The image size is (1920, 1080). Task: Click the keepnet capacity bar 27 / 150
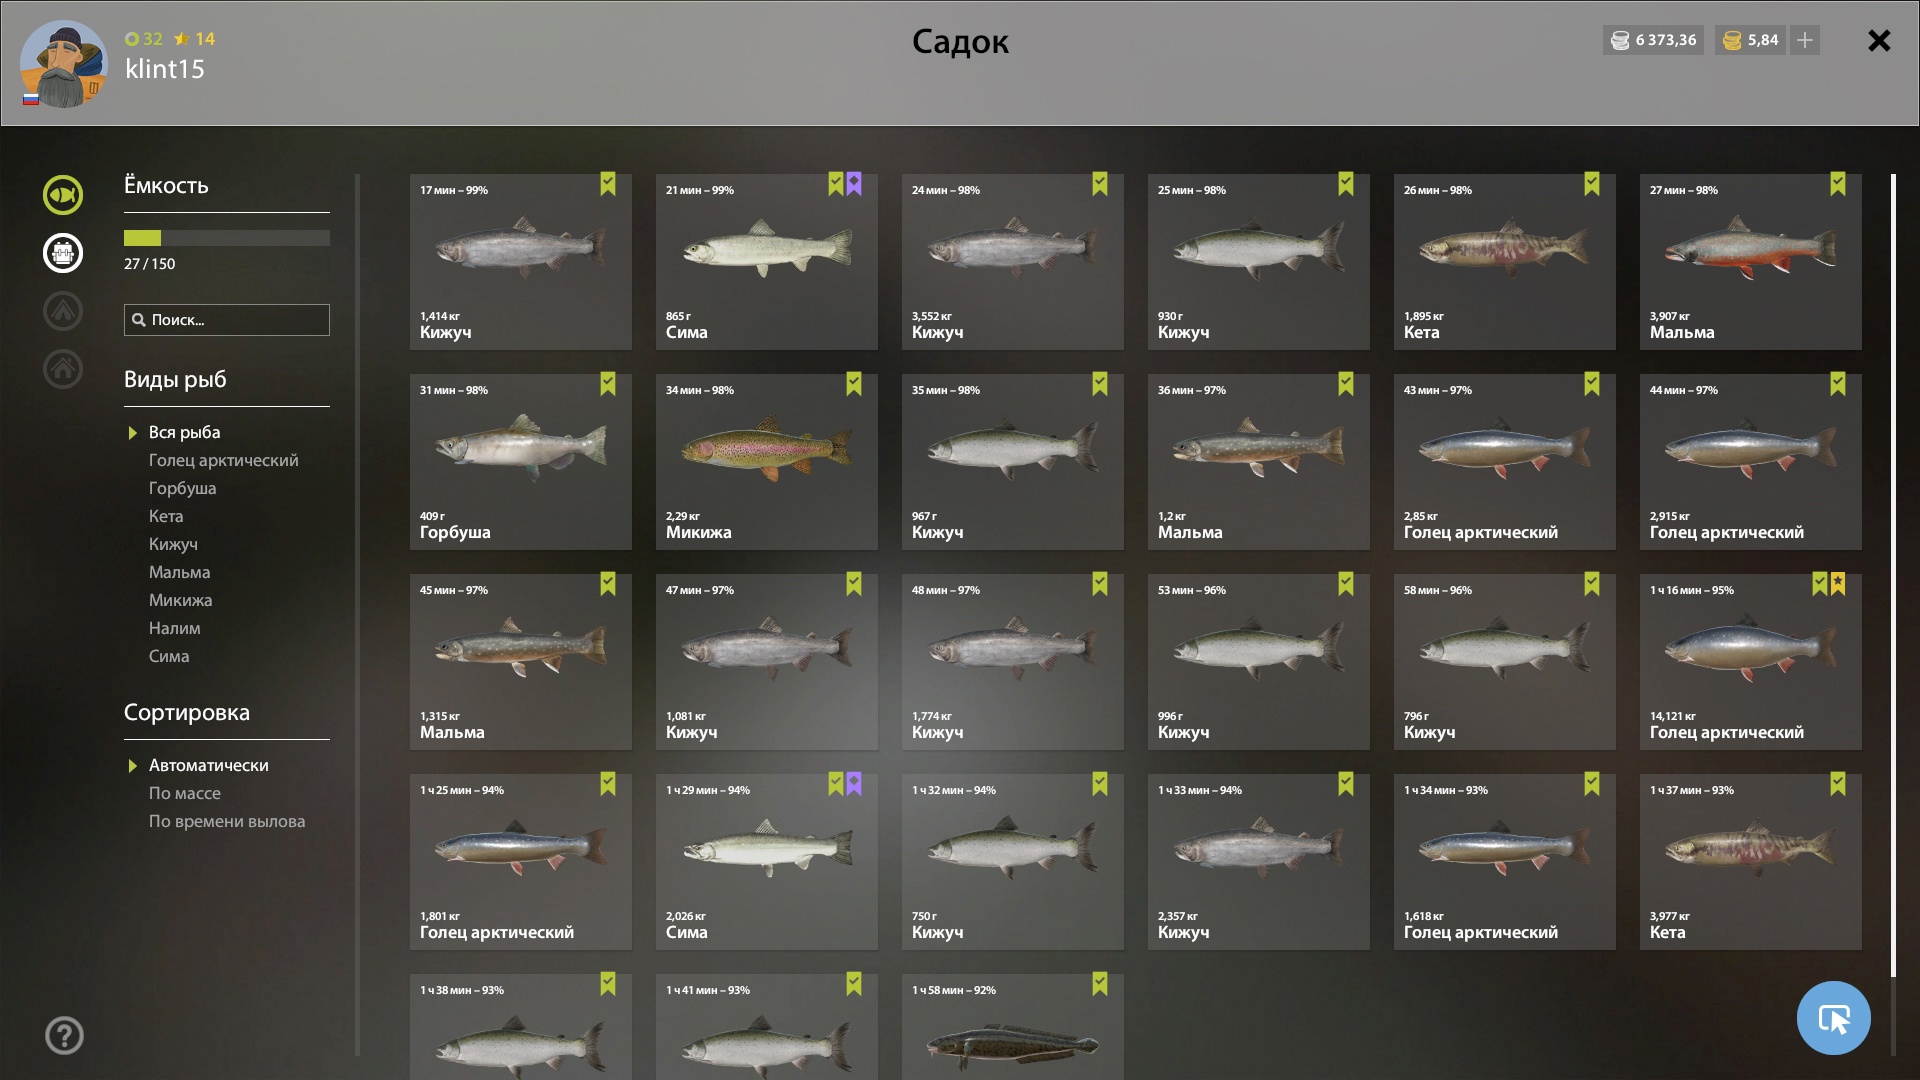tap(227, 238)
